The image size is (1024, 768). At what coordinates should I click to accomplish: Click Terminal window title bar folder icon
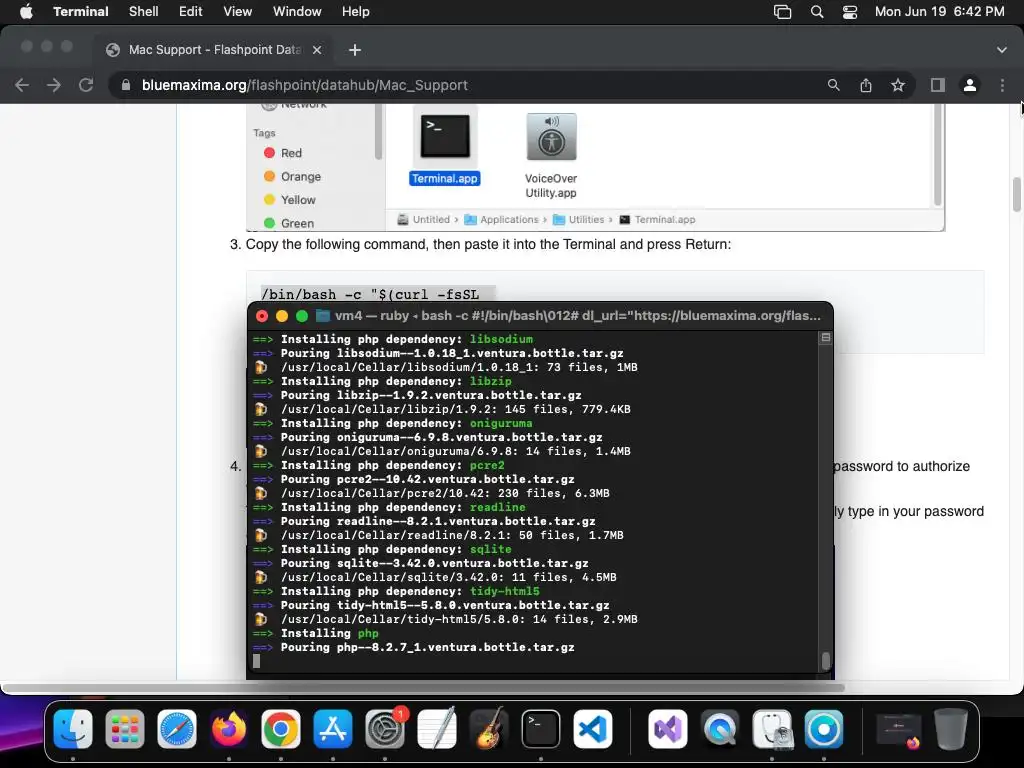coord(323,316)
